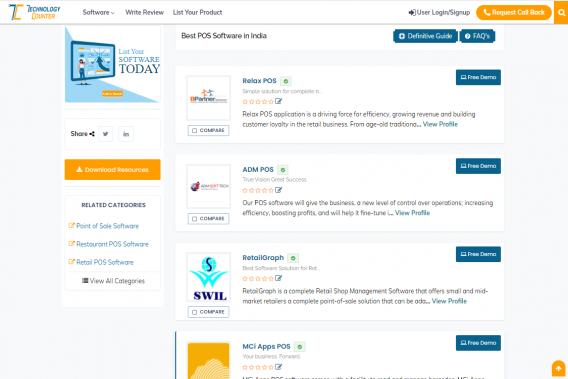Open the RetailGraph title link

tap(263, 258)
